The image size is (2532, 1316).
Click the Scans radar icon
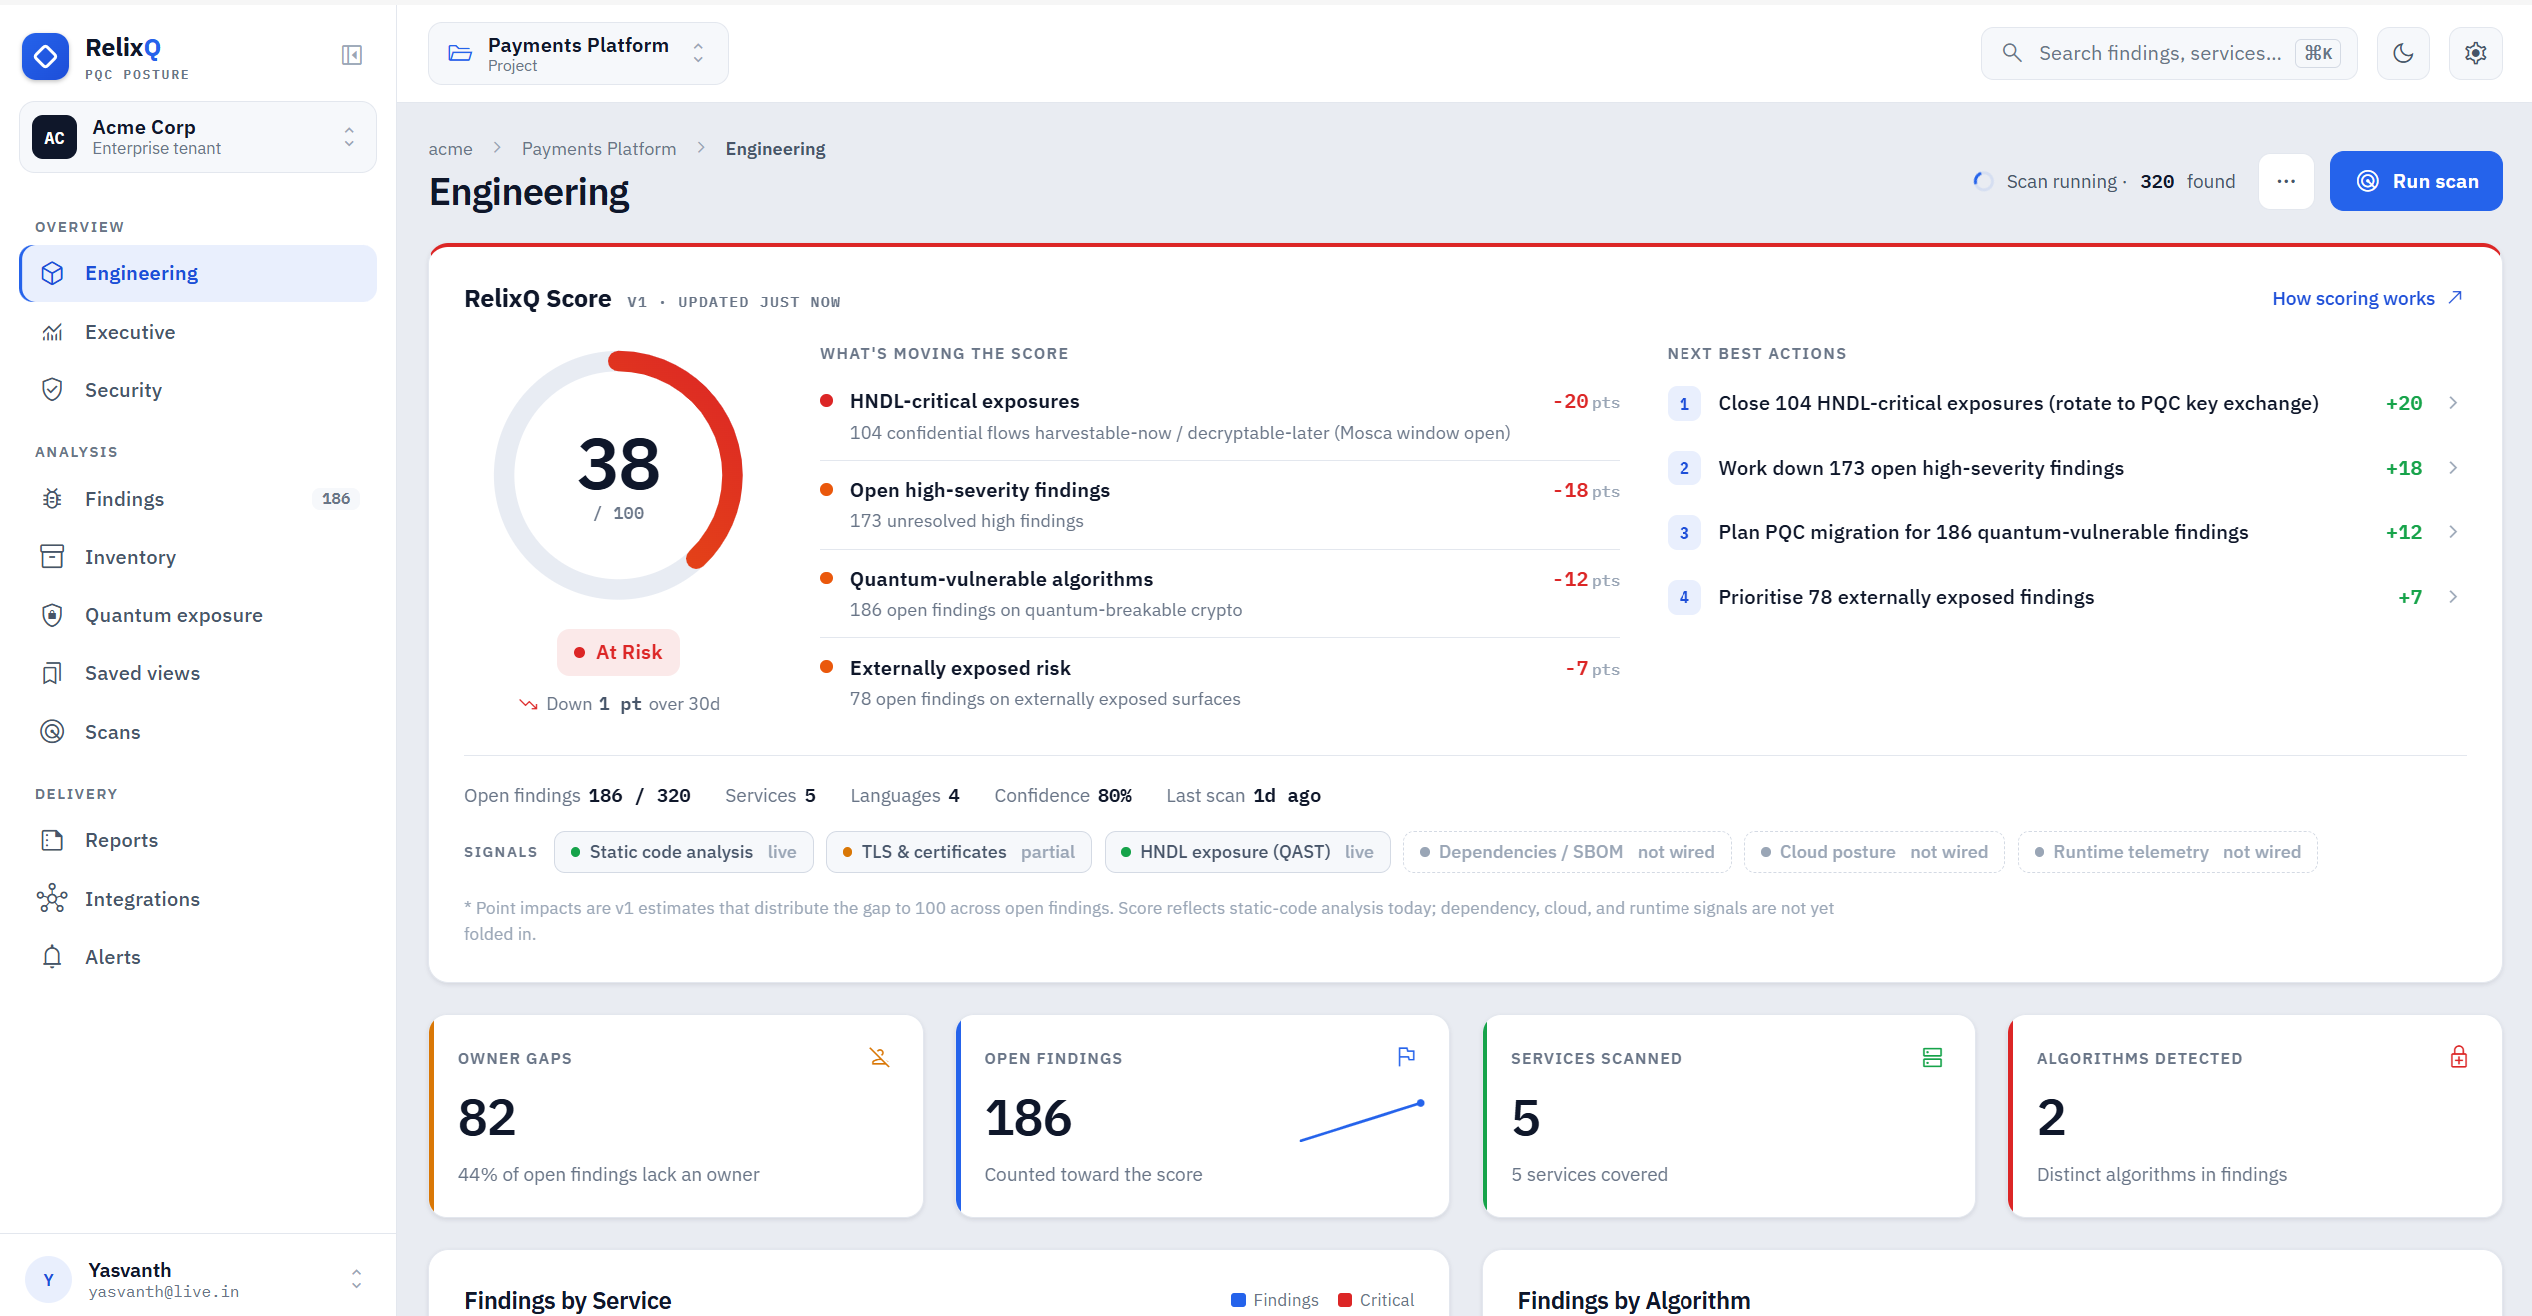pyautogui.click(x=52, y=732)
